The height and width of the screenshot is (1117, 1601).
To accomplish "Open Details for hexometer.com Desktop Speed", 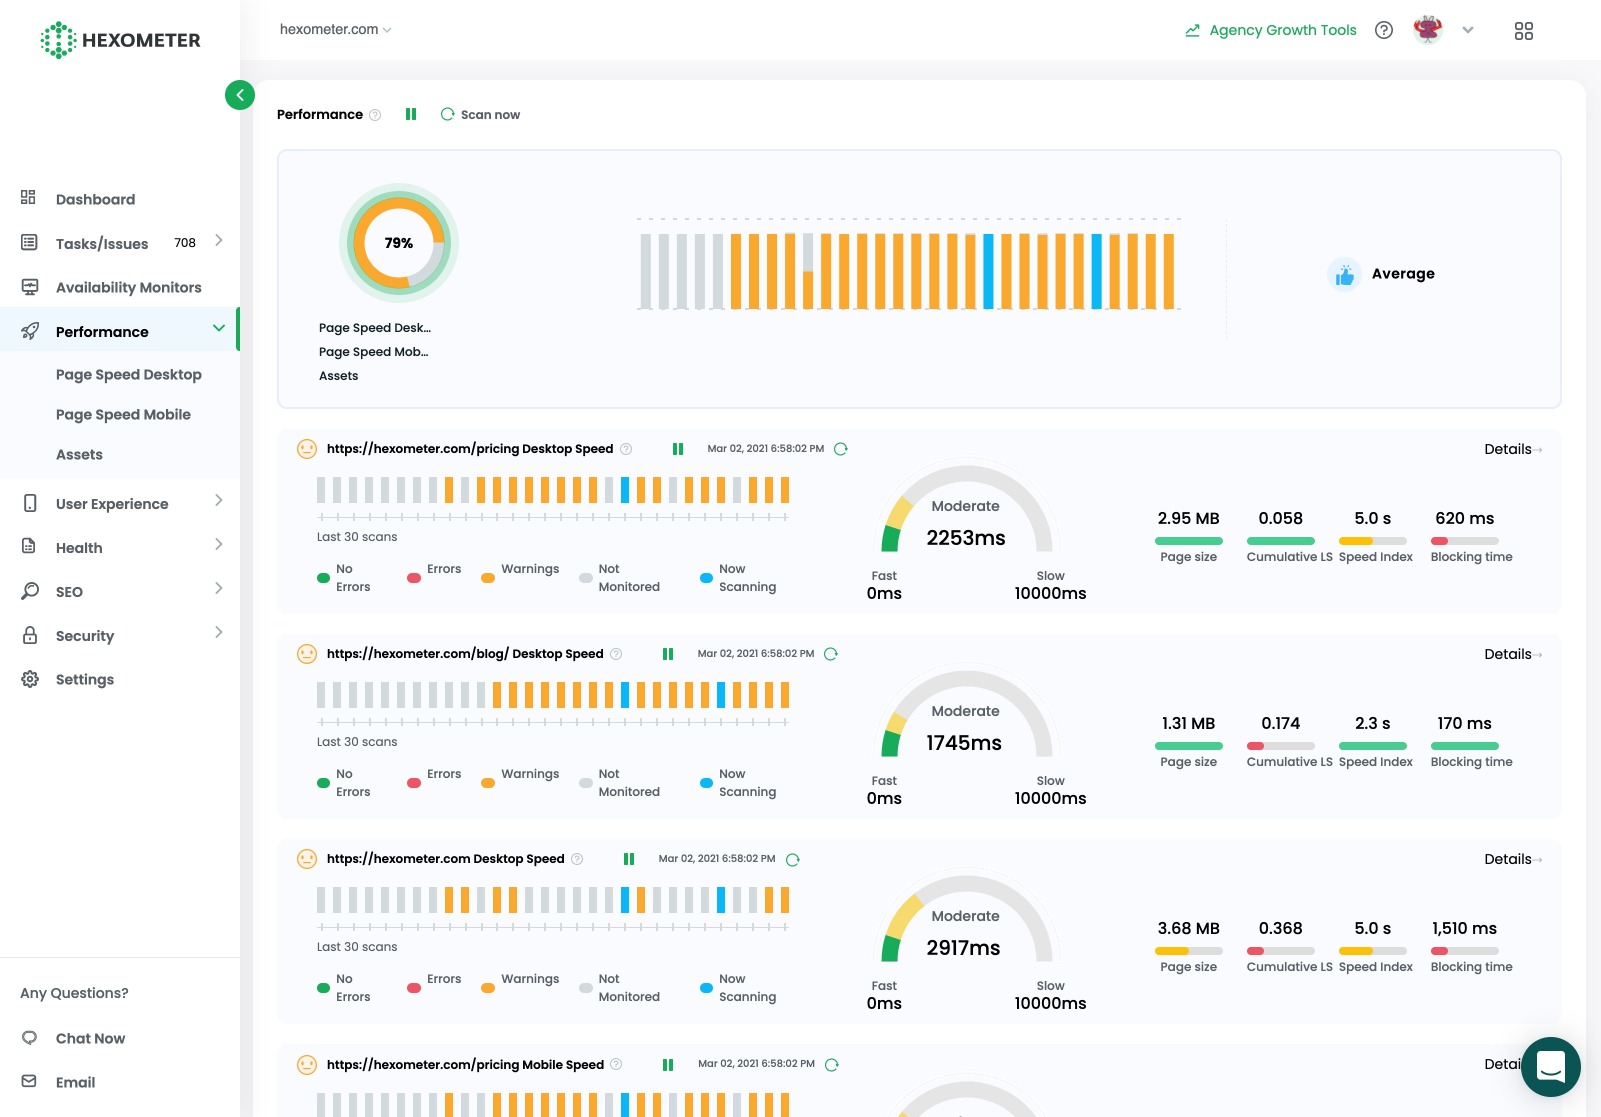I will (1513, 859).
